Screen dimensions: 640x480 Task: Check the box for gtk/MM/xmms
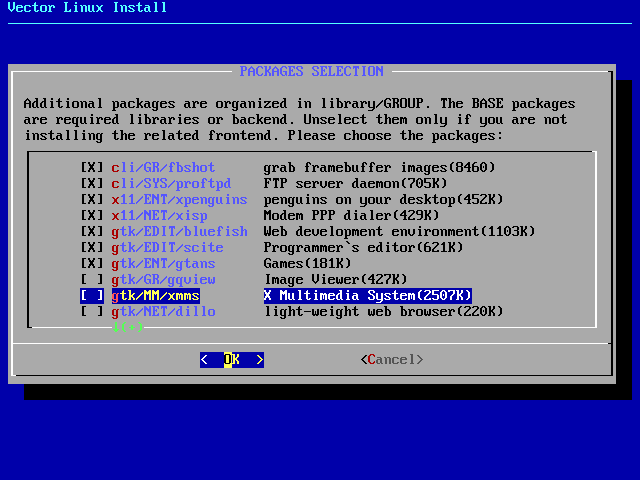point(92,295)
